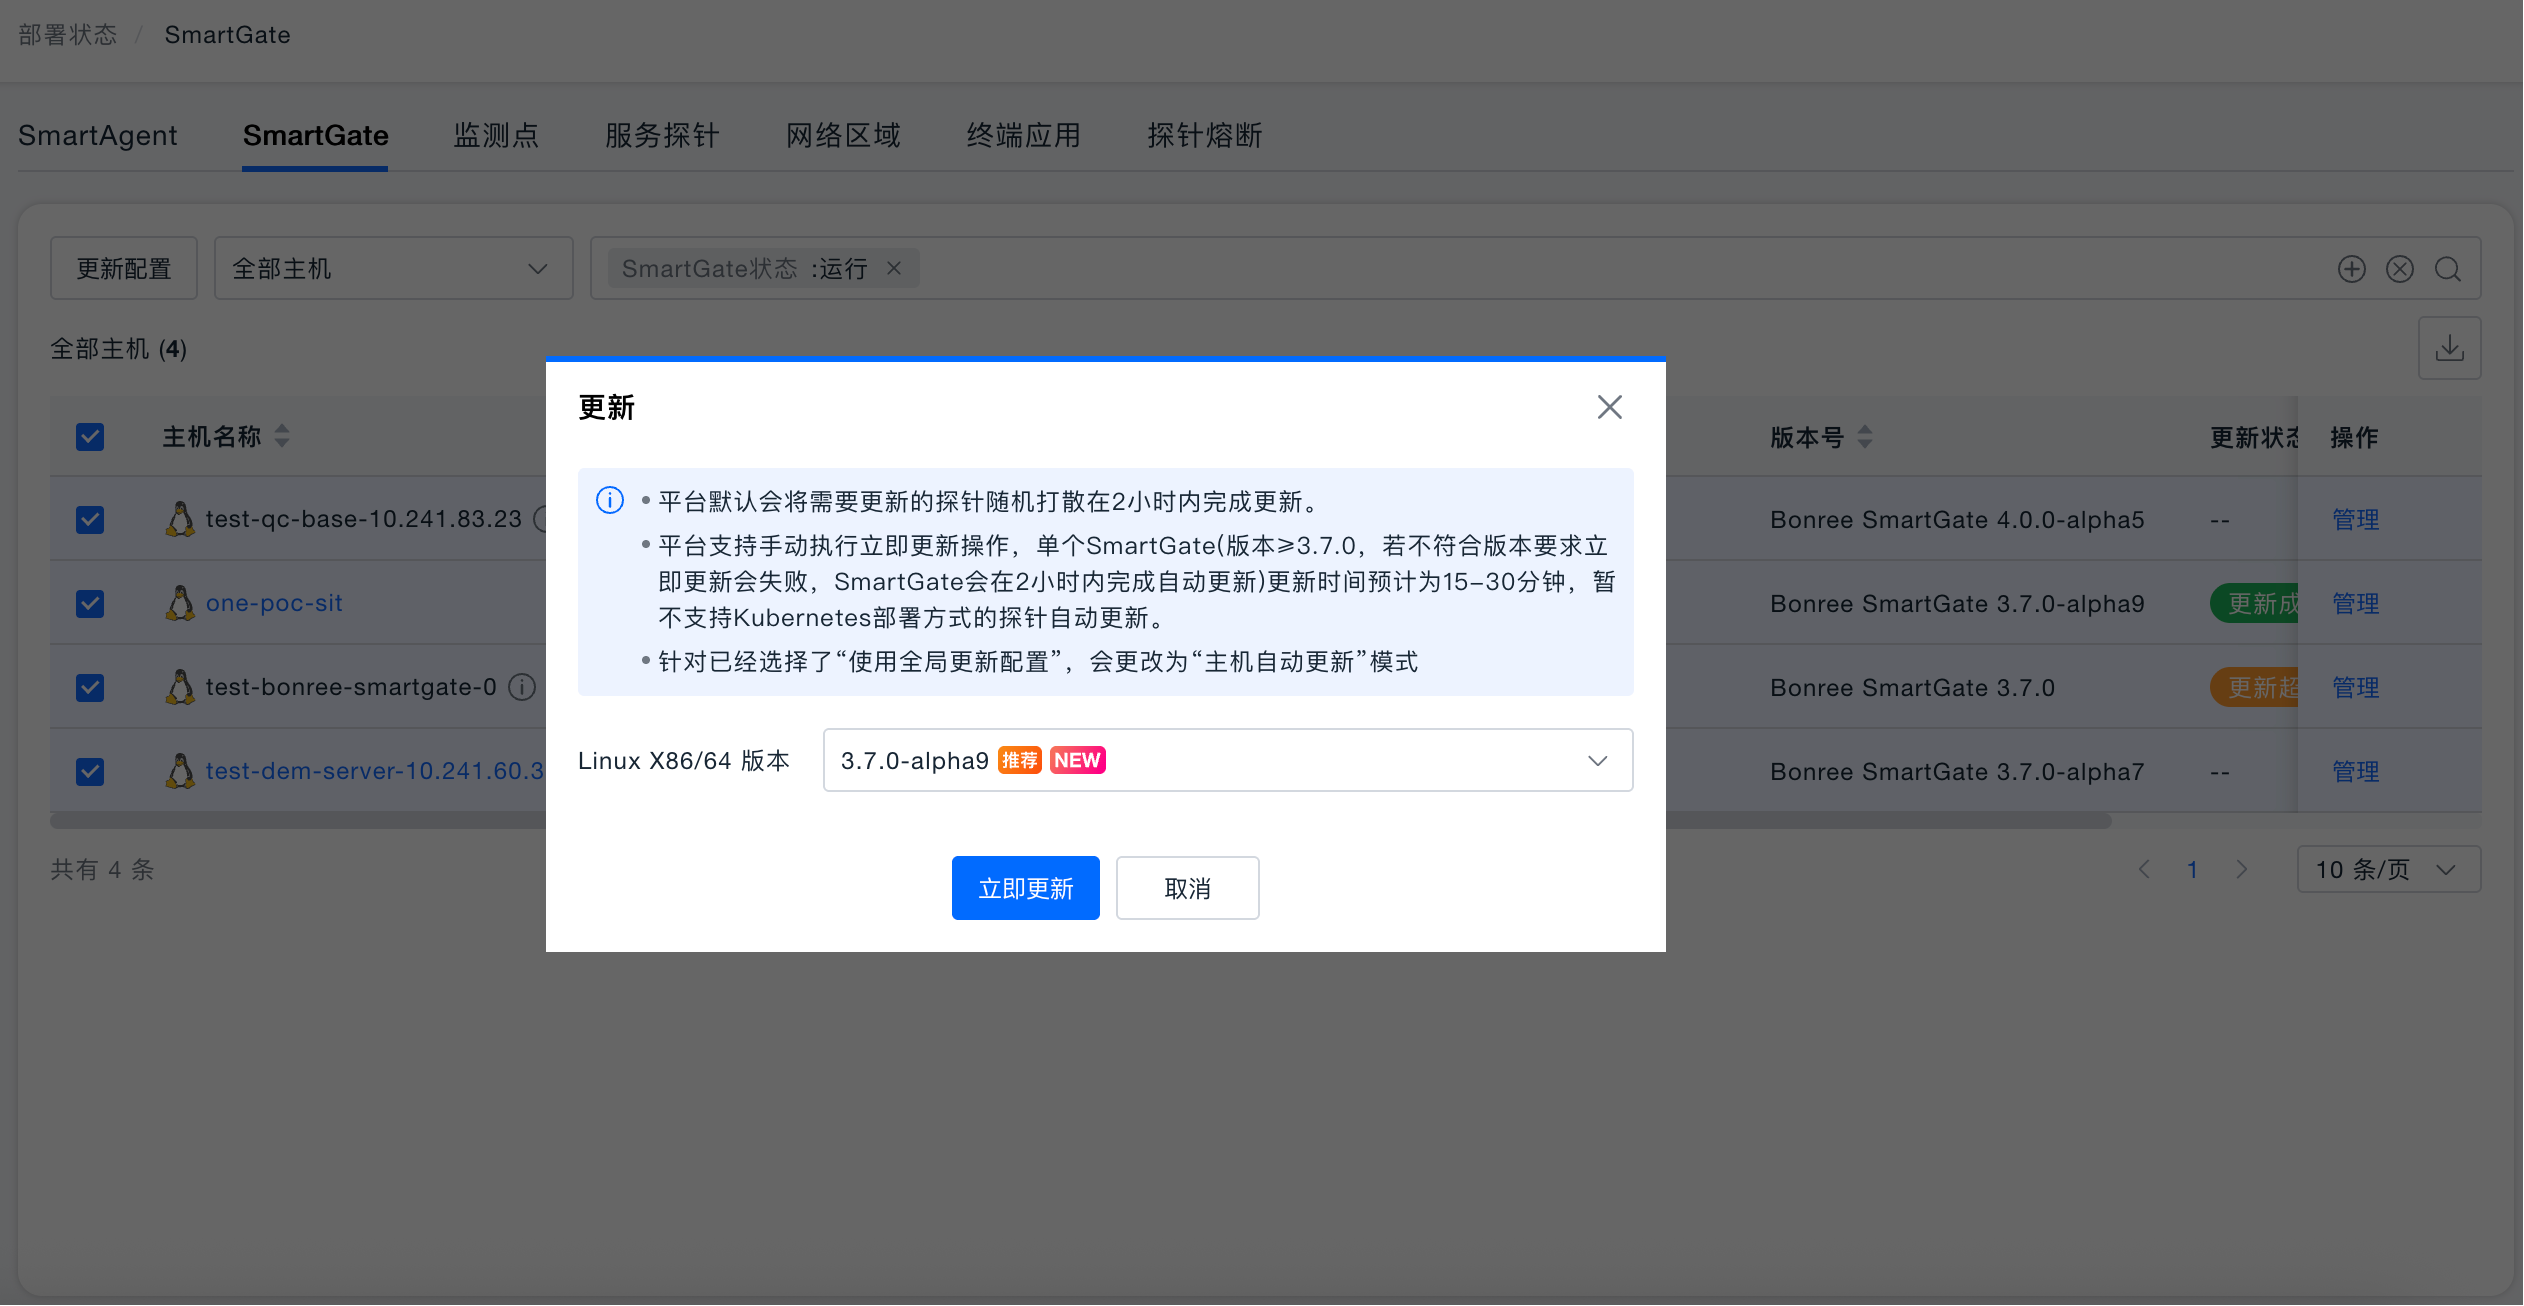The image size is (2524, 1306).
Task: Open the 终端应用 tab
Action: tap(1024, 135)
